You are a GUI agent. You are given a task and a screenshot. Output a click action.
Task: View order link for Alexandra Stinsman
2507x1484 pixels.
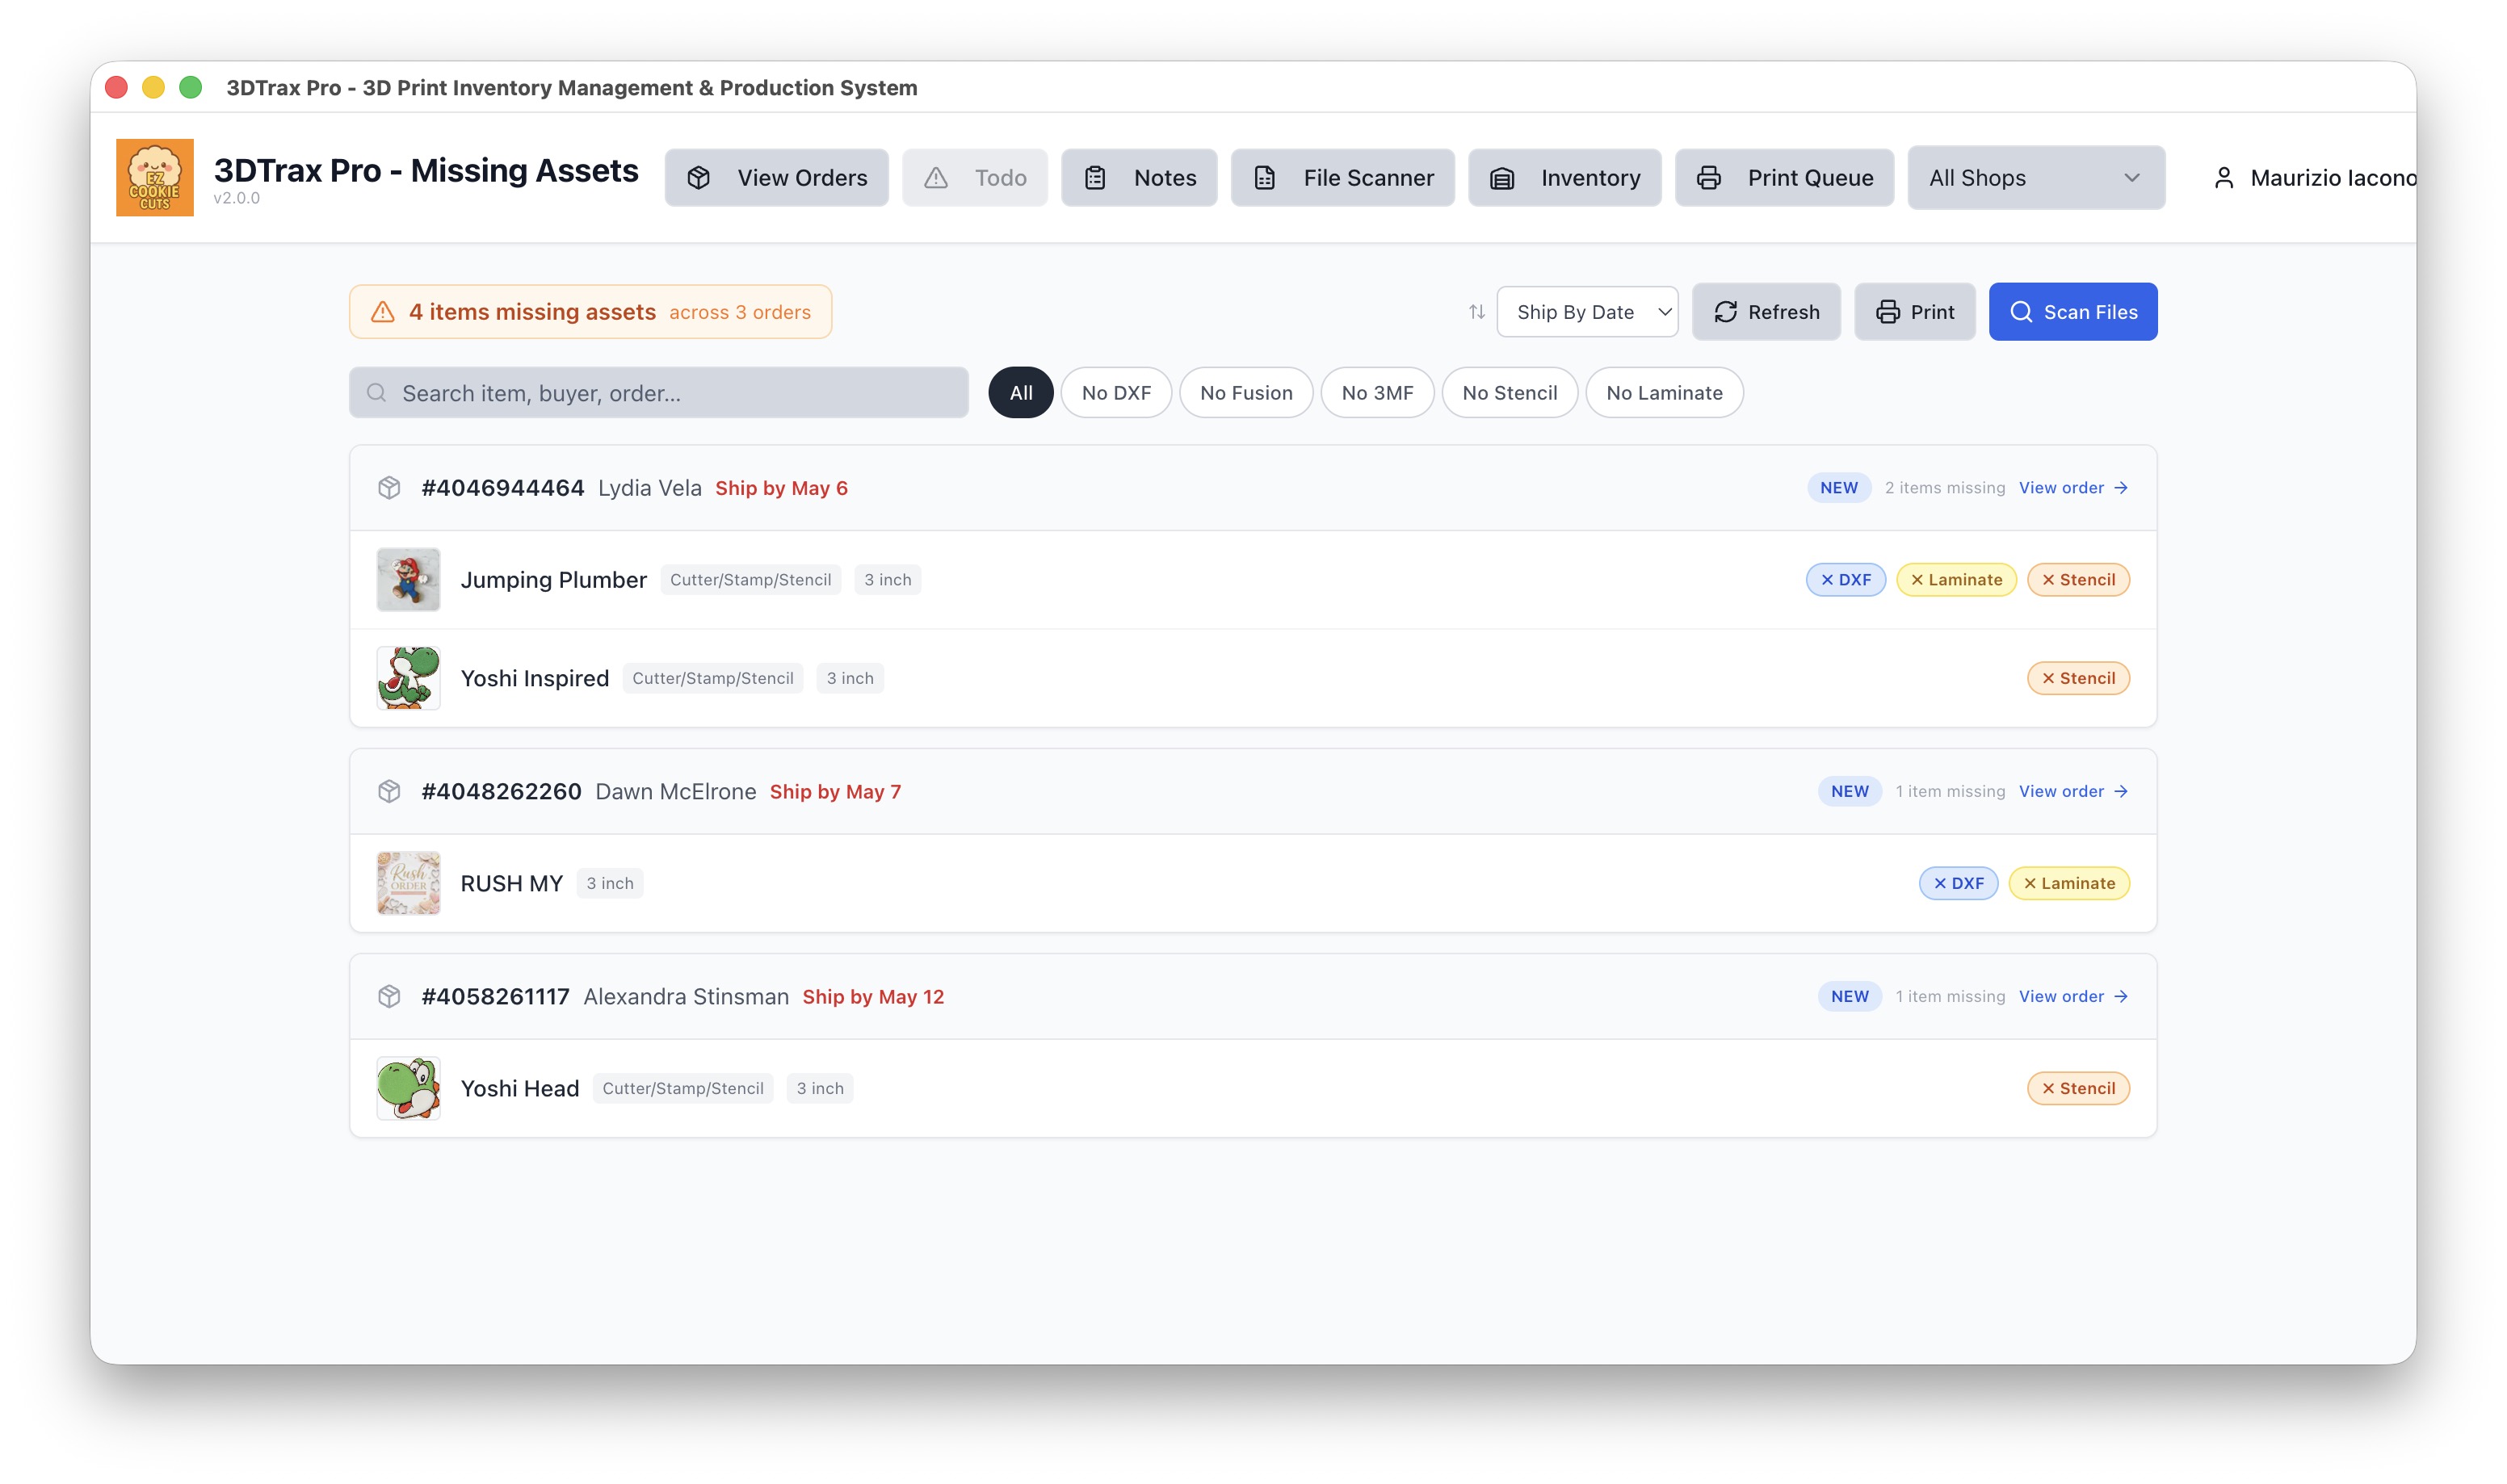2073,996
